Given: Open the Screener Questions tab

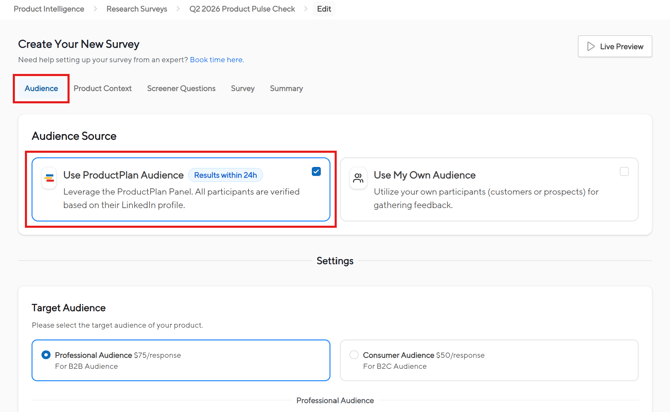Looking at the screenshot, I should coord(181,89).
